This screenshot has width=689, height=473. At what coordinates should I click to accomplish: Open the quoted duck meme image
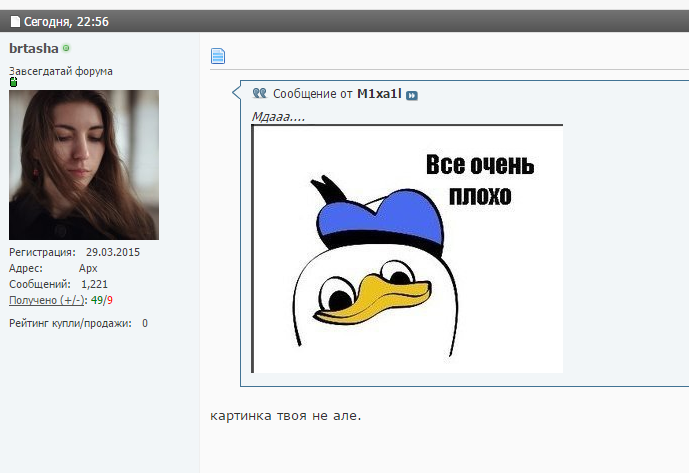pos(407,249)
